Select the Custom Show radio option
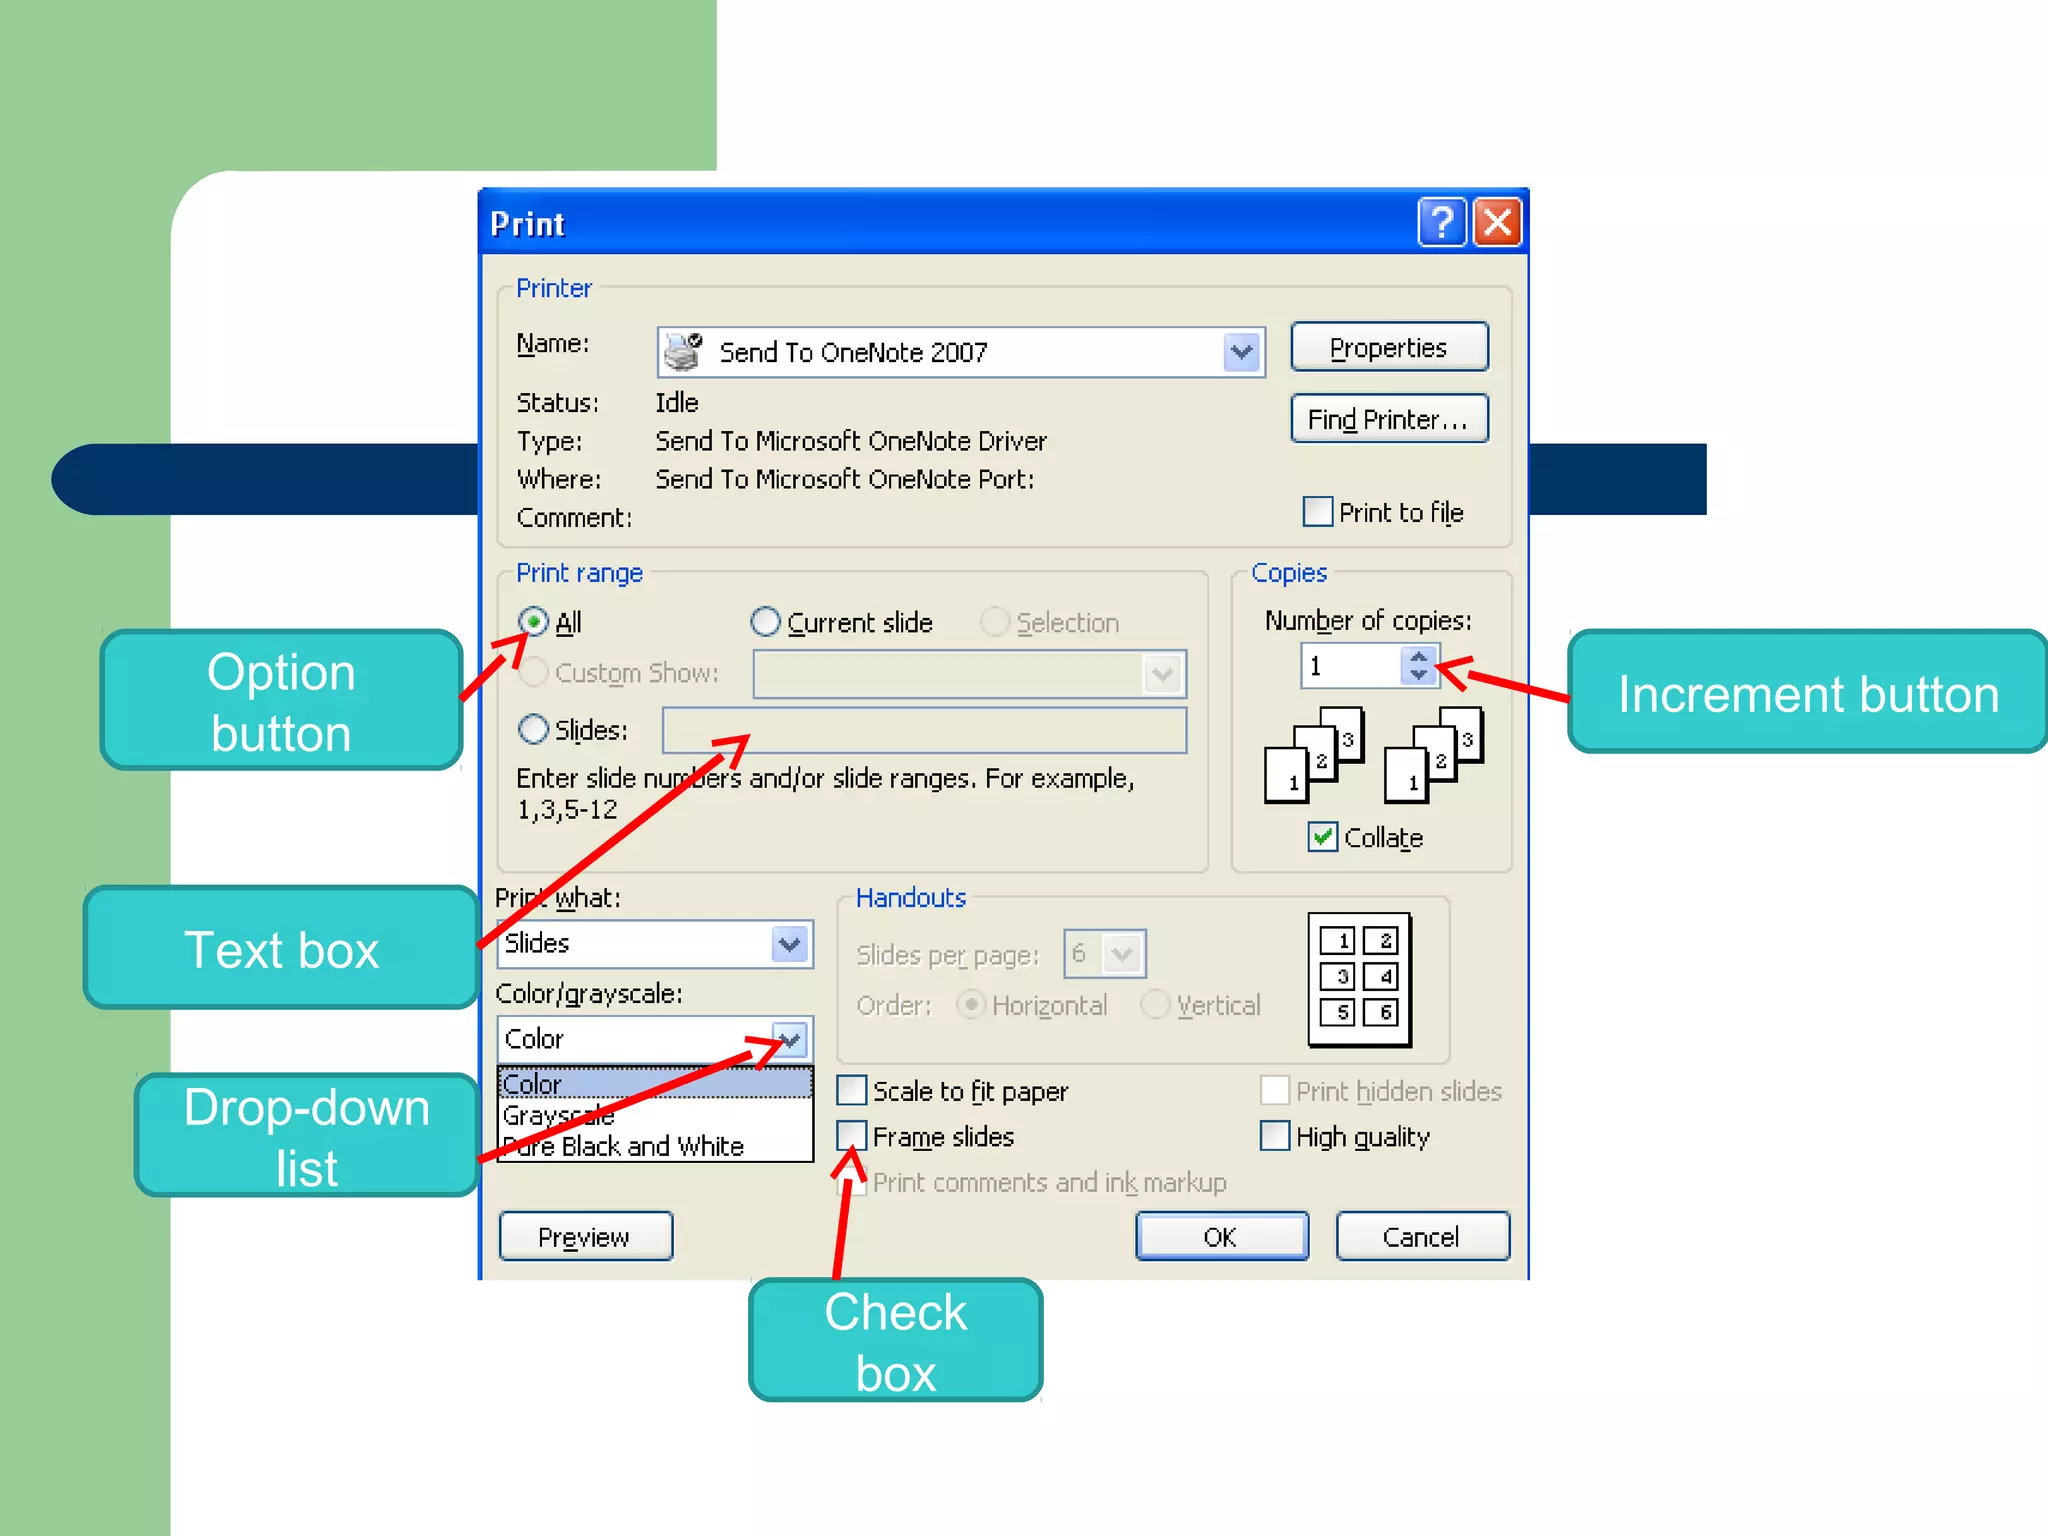The height and width of the screenshot is (1536, 2048). coord(534,672)
